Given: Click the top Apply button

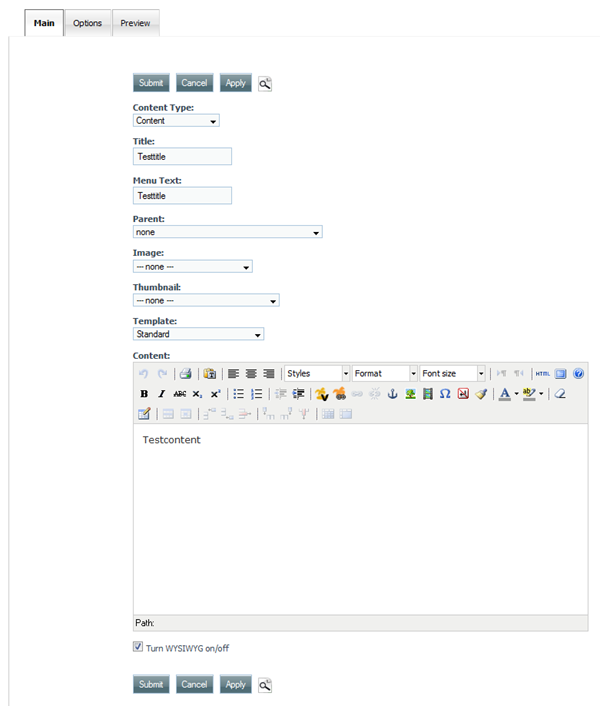Looking at the screenshot, I should click(235, 83).
